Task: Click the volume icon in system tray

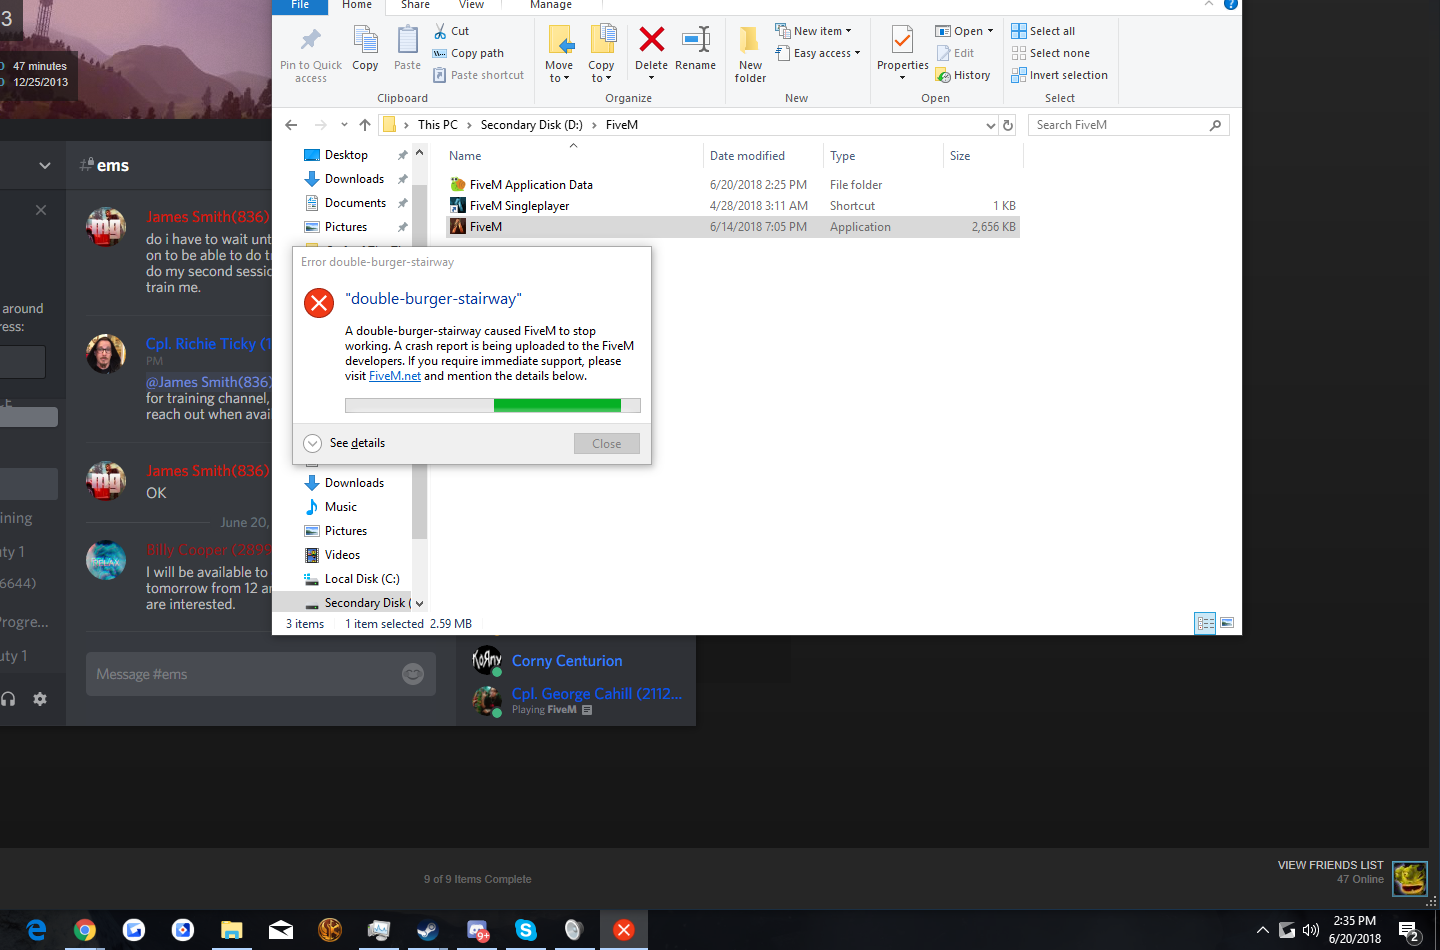Action: tap(1311, 931)
